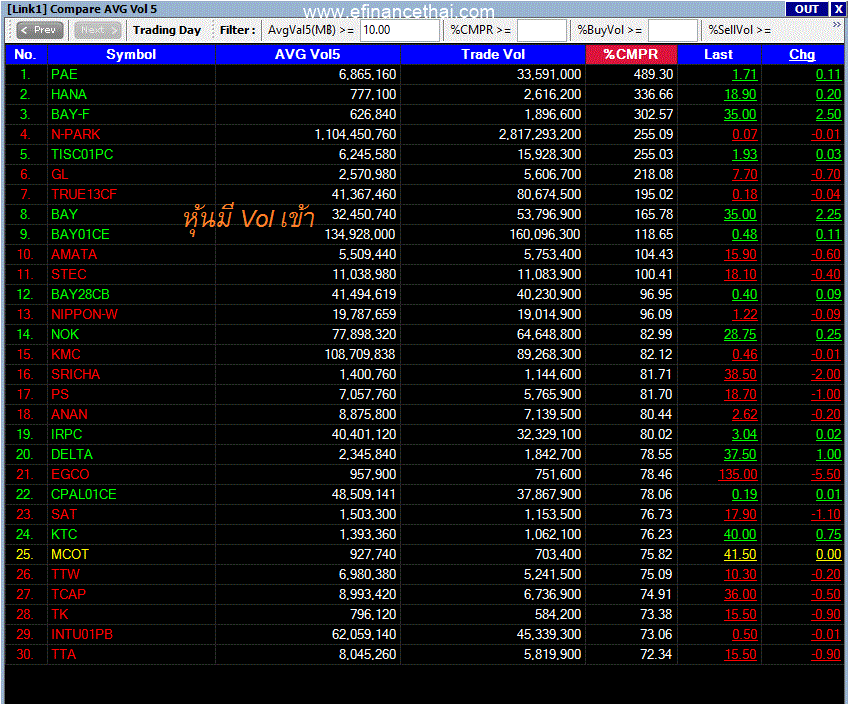Viewport: 849px width, 704px height.
Task: Click the red %CMPR column header
Action: click(x=631, y=54)
